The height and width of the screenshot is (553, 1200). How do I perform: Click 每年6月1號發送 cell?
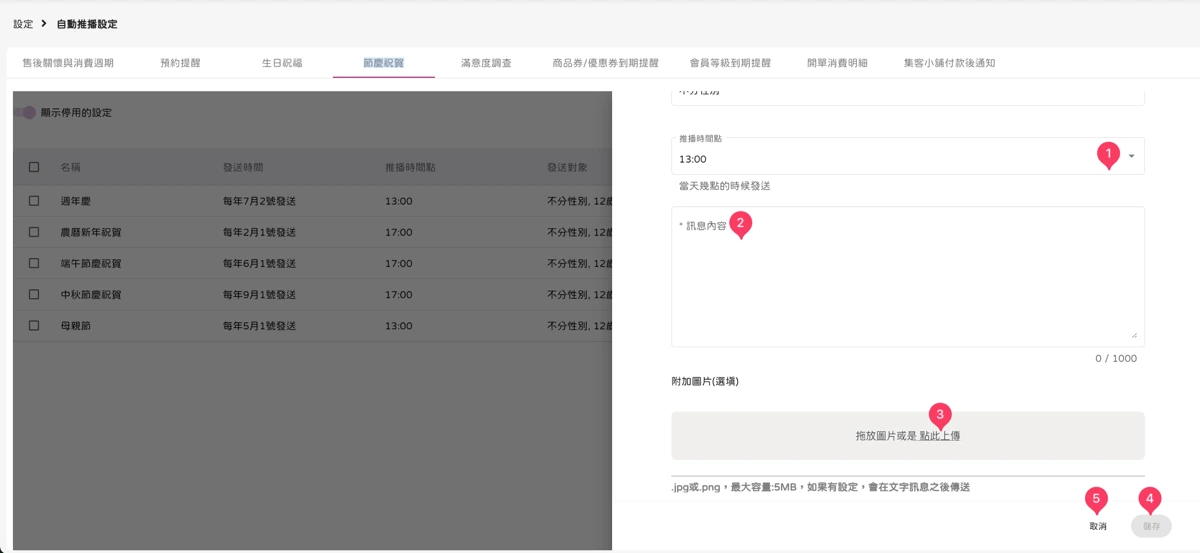tap(259, 263)
